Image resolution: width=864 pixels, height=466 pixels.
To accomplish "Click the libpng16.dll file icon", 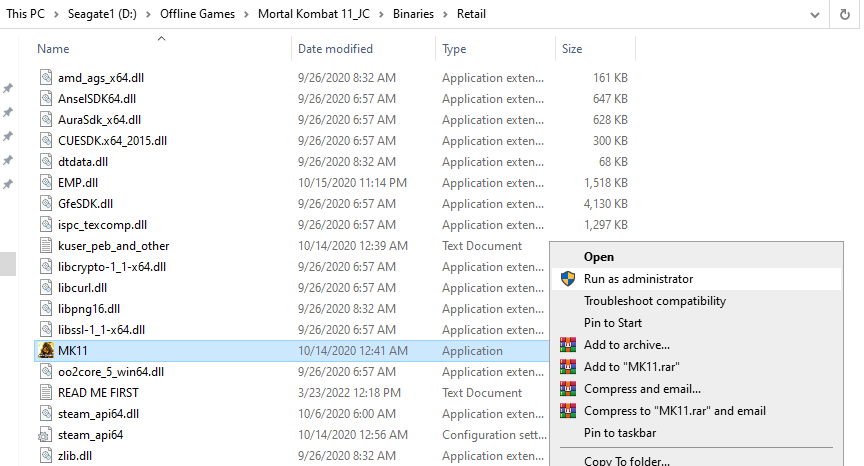I will (46, 308).
